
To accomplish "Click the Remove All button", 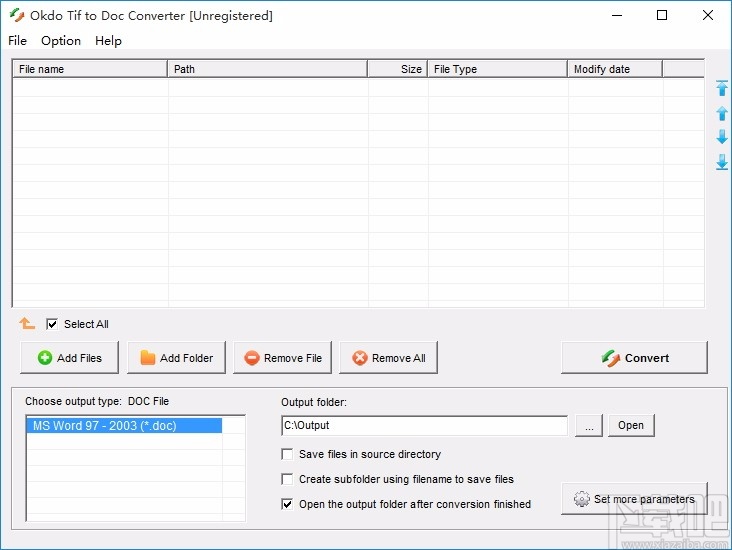I will tap(388, 358).
